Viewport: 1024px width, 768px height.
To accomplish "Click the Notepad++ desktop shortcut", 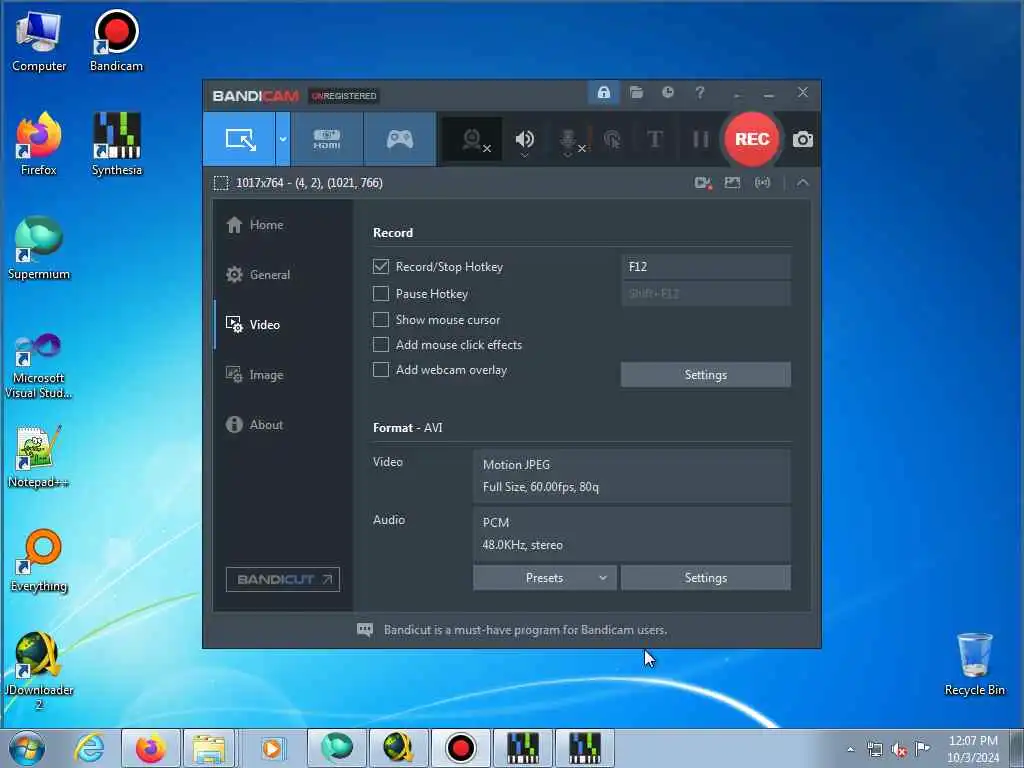I will coord(39,457).
